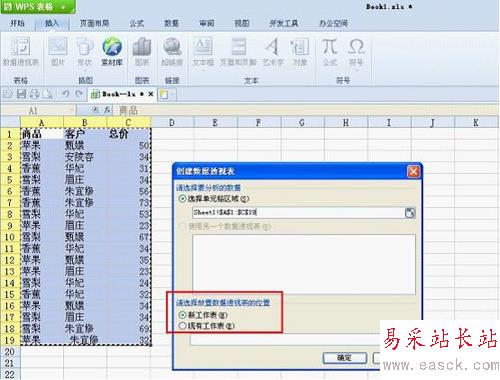The height and width of the screenshot is (380, 500).
Task: Open the 数据透视表 pivot table tool
Action: tap(21, 51)
